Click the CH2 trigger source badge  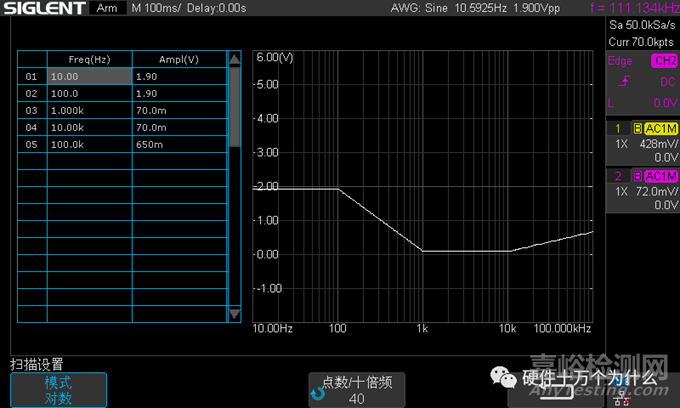(x=663, y=61)
